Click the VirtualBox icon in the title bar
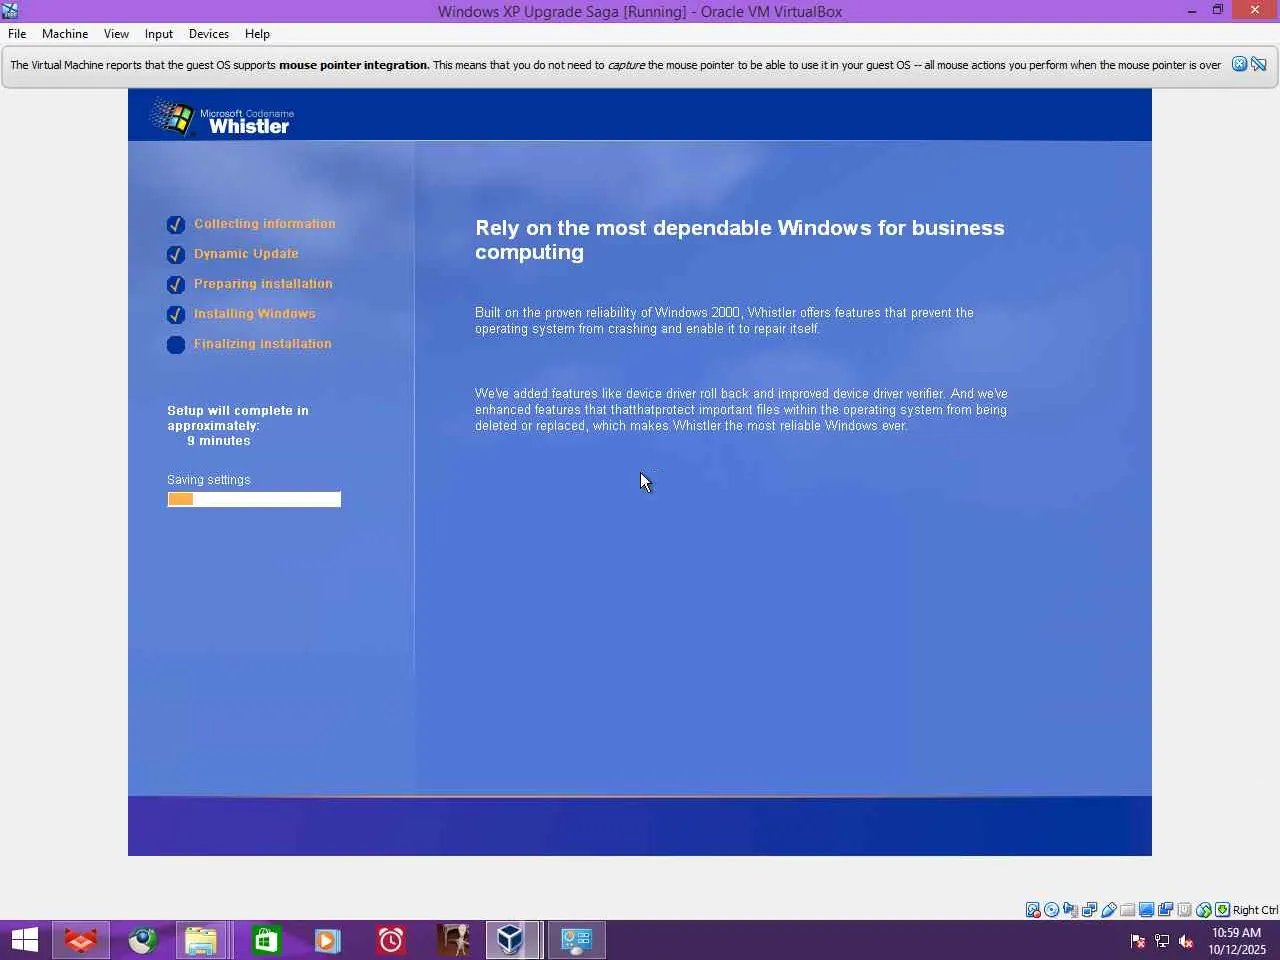The width and height of the screenshot is (1280, 960). (x=10, y=11)
